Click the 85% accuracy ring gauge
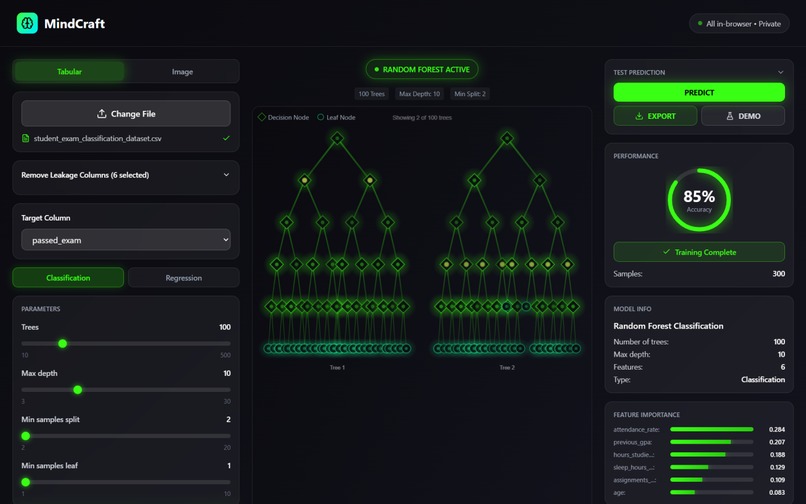Image resolution: width=806 pixels, height=504 pixels. 699,200
